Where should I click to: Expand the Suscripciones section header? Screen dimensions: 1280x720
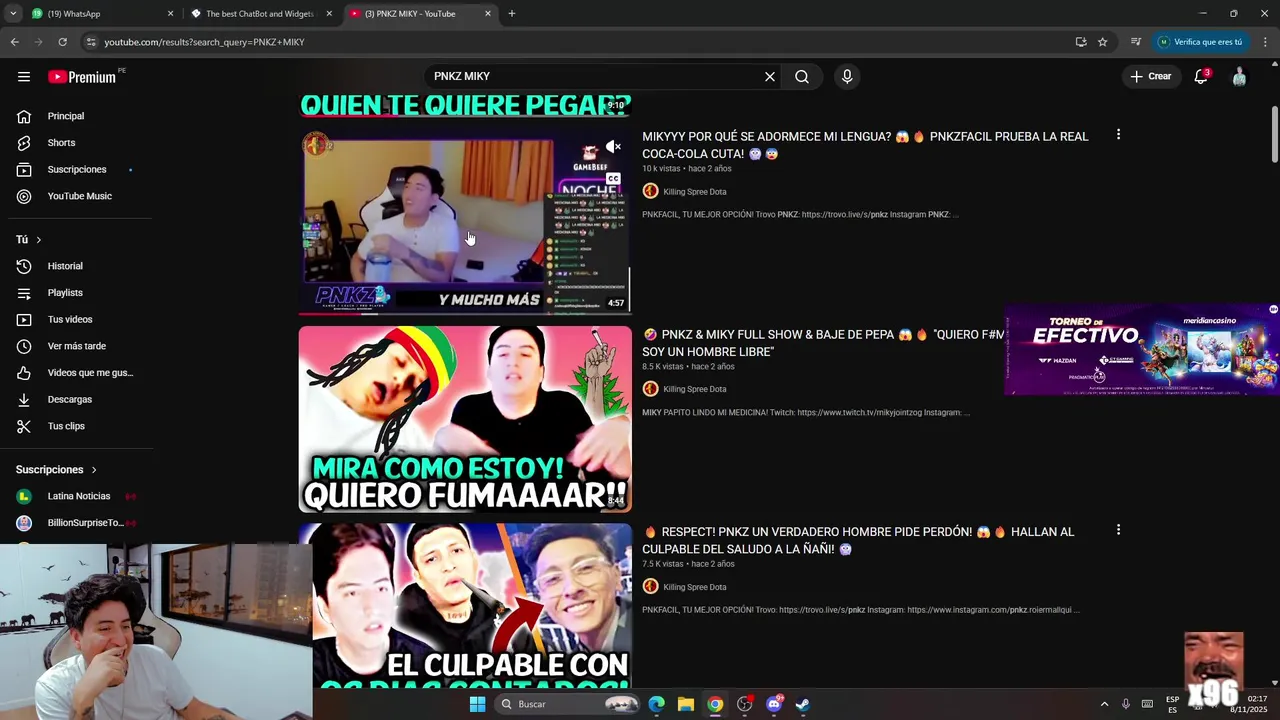[57, 470]
